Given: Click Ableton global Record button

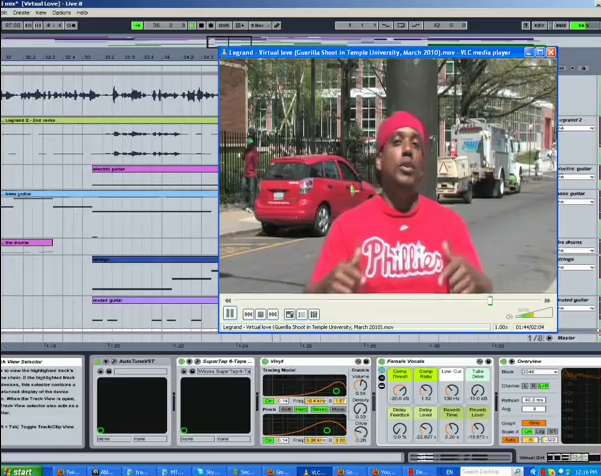Looking at the screenshot, I should point(210,25).
